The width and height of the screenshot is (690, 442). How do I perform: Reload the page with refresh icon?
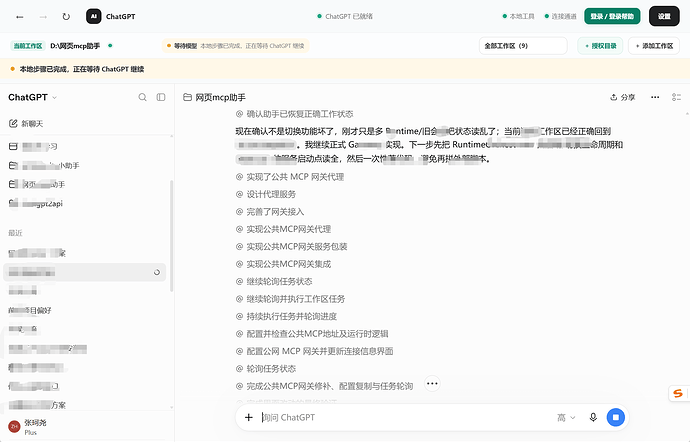pos(66,17)
